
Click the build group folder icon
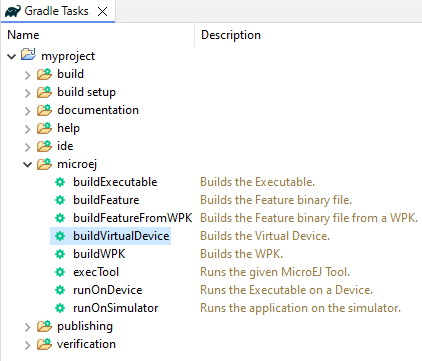(x=44, y=74)
